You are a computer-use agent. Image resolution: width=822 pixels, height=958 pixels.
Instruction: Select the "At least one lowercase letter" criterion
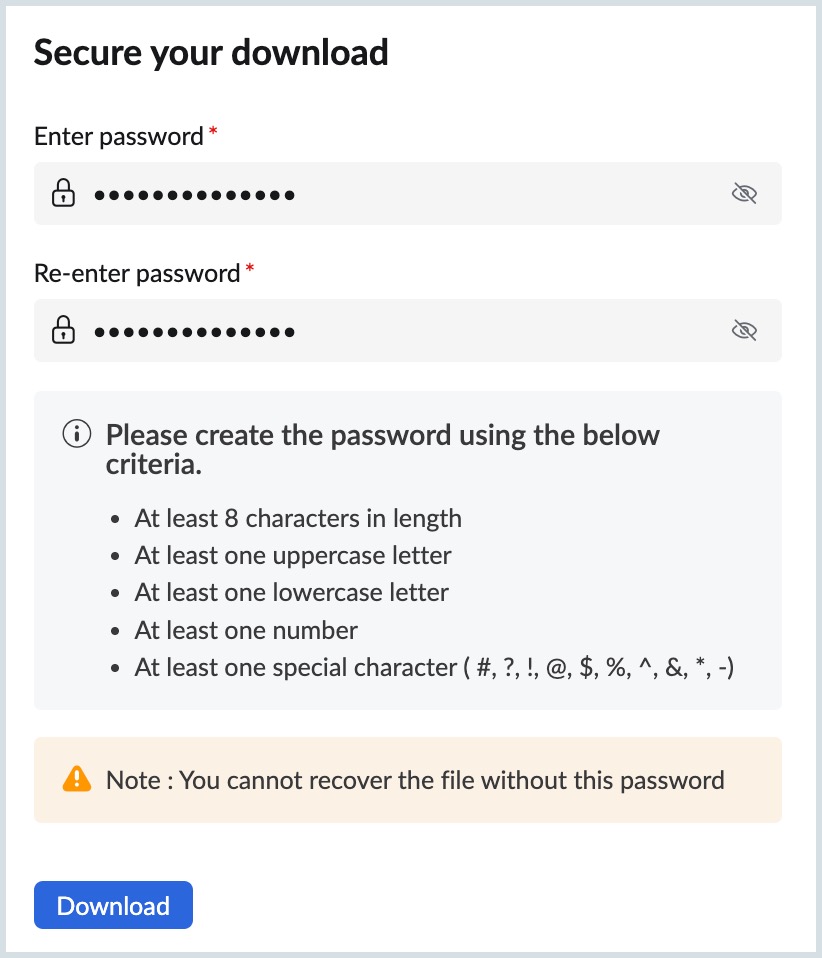292,592
